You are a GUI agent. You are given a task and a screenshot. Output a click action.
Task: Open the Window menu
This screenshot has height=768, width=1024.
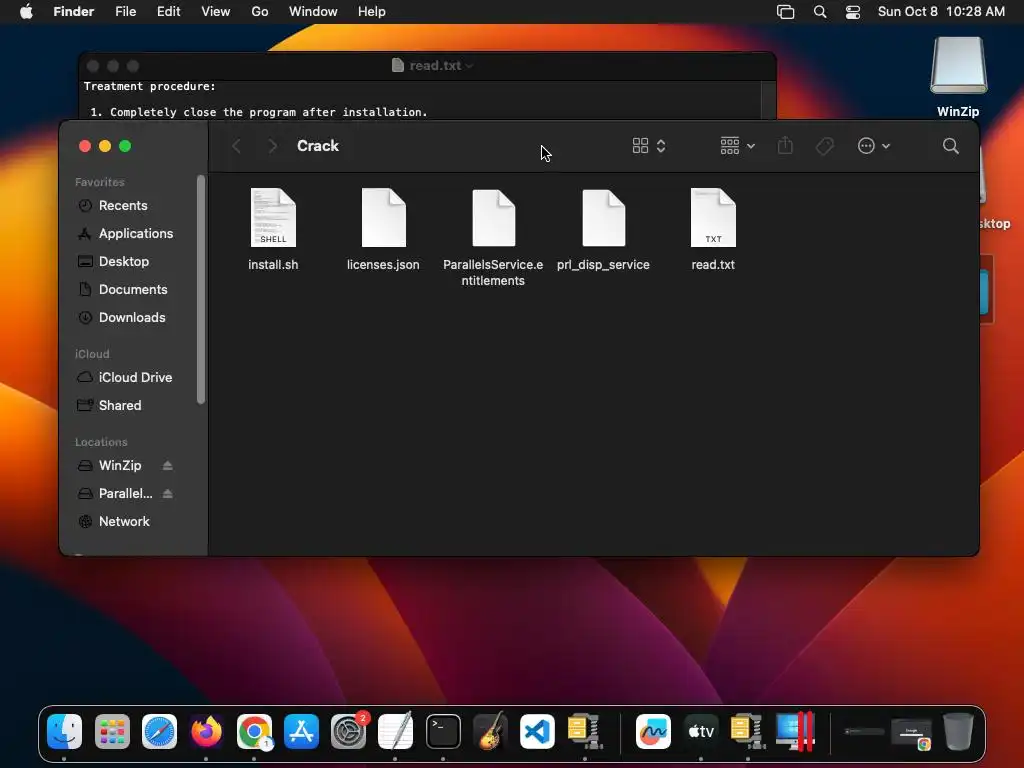point(313,12)
